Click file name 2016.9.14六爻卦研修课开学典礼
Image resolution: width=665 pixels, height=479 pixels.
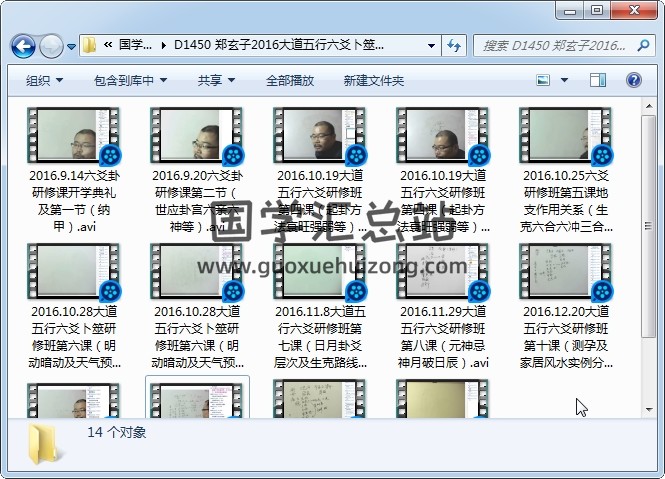[x=74, y=201]
